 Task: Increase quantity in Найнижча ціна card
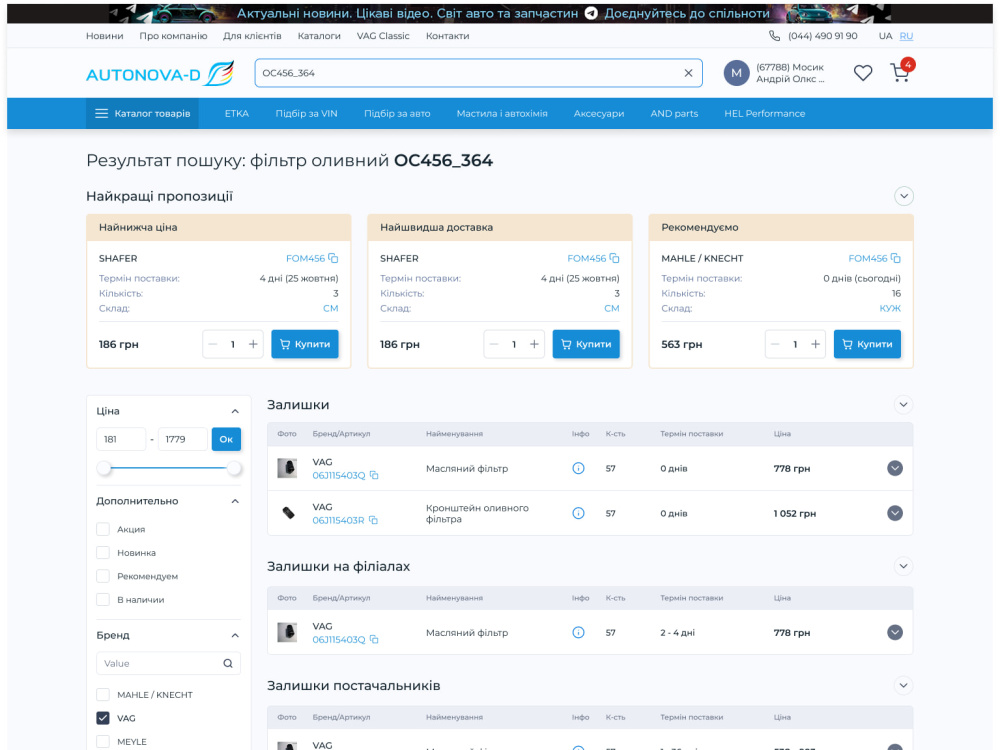[x=253, y=344]
